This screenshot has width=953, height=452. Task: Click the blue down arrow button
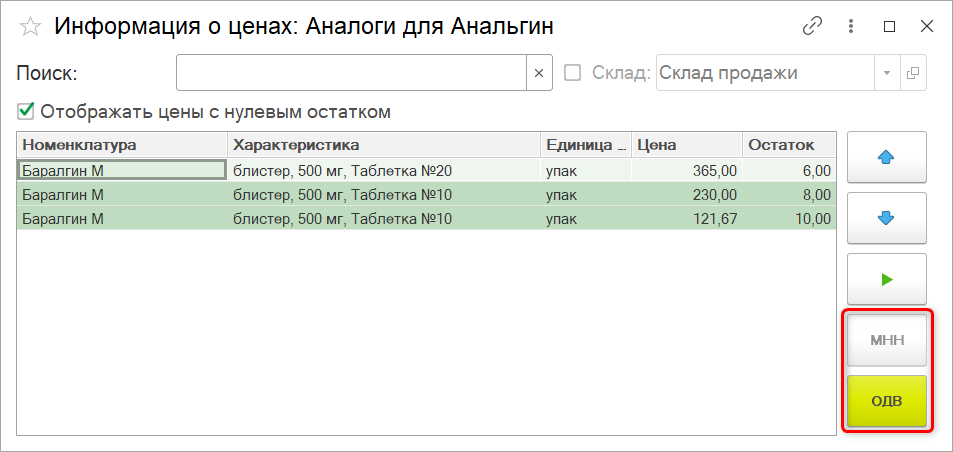(886, 218)
